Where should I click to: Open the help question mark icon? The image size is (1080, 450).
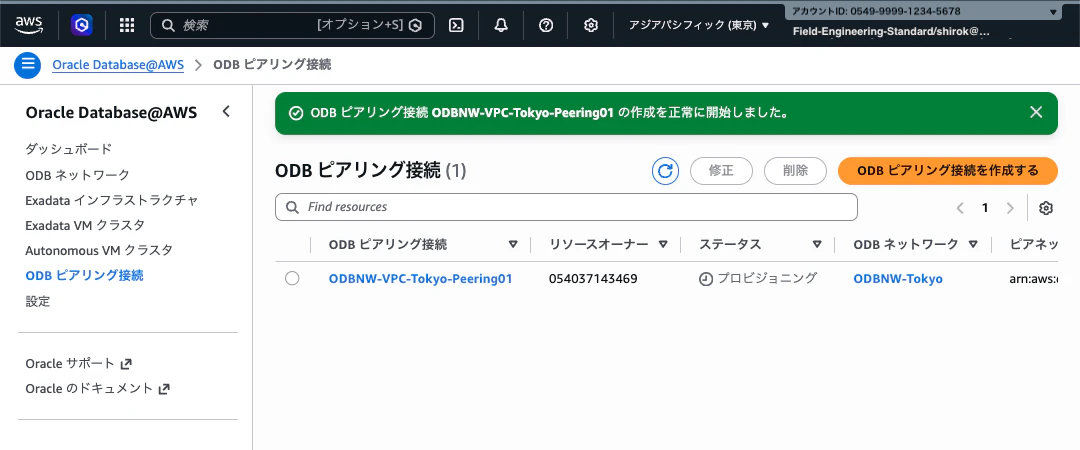tap(546, 25)
